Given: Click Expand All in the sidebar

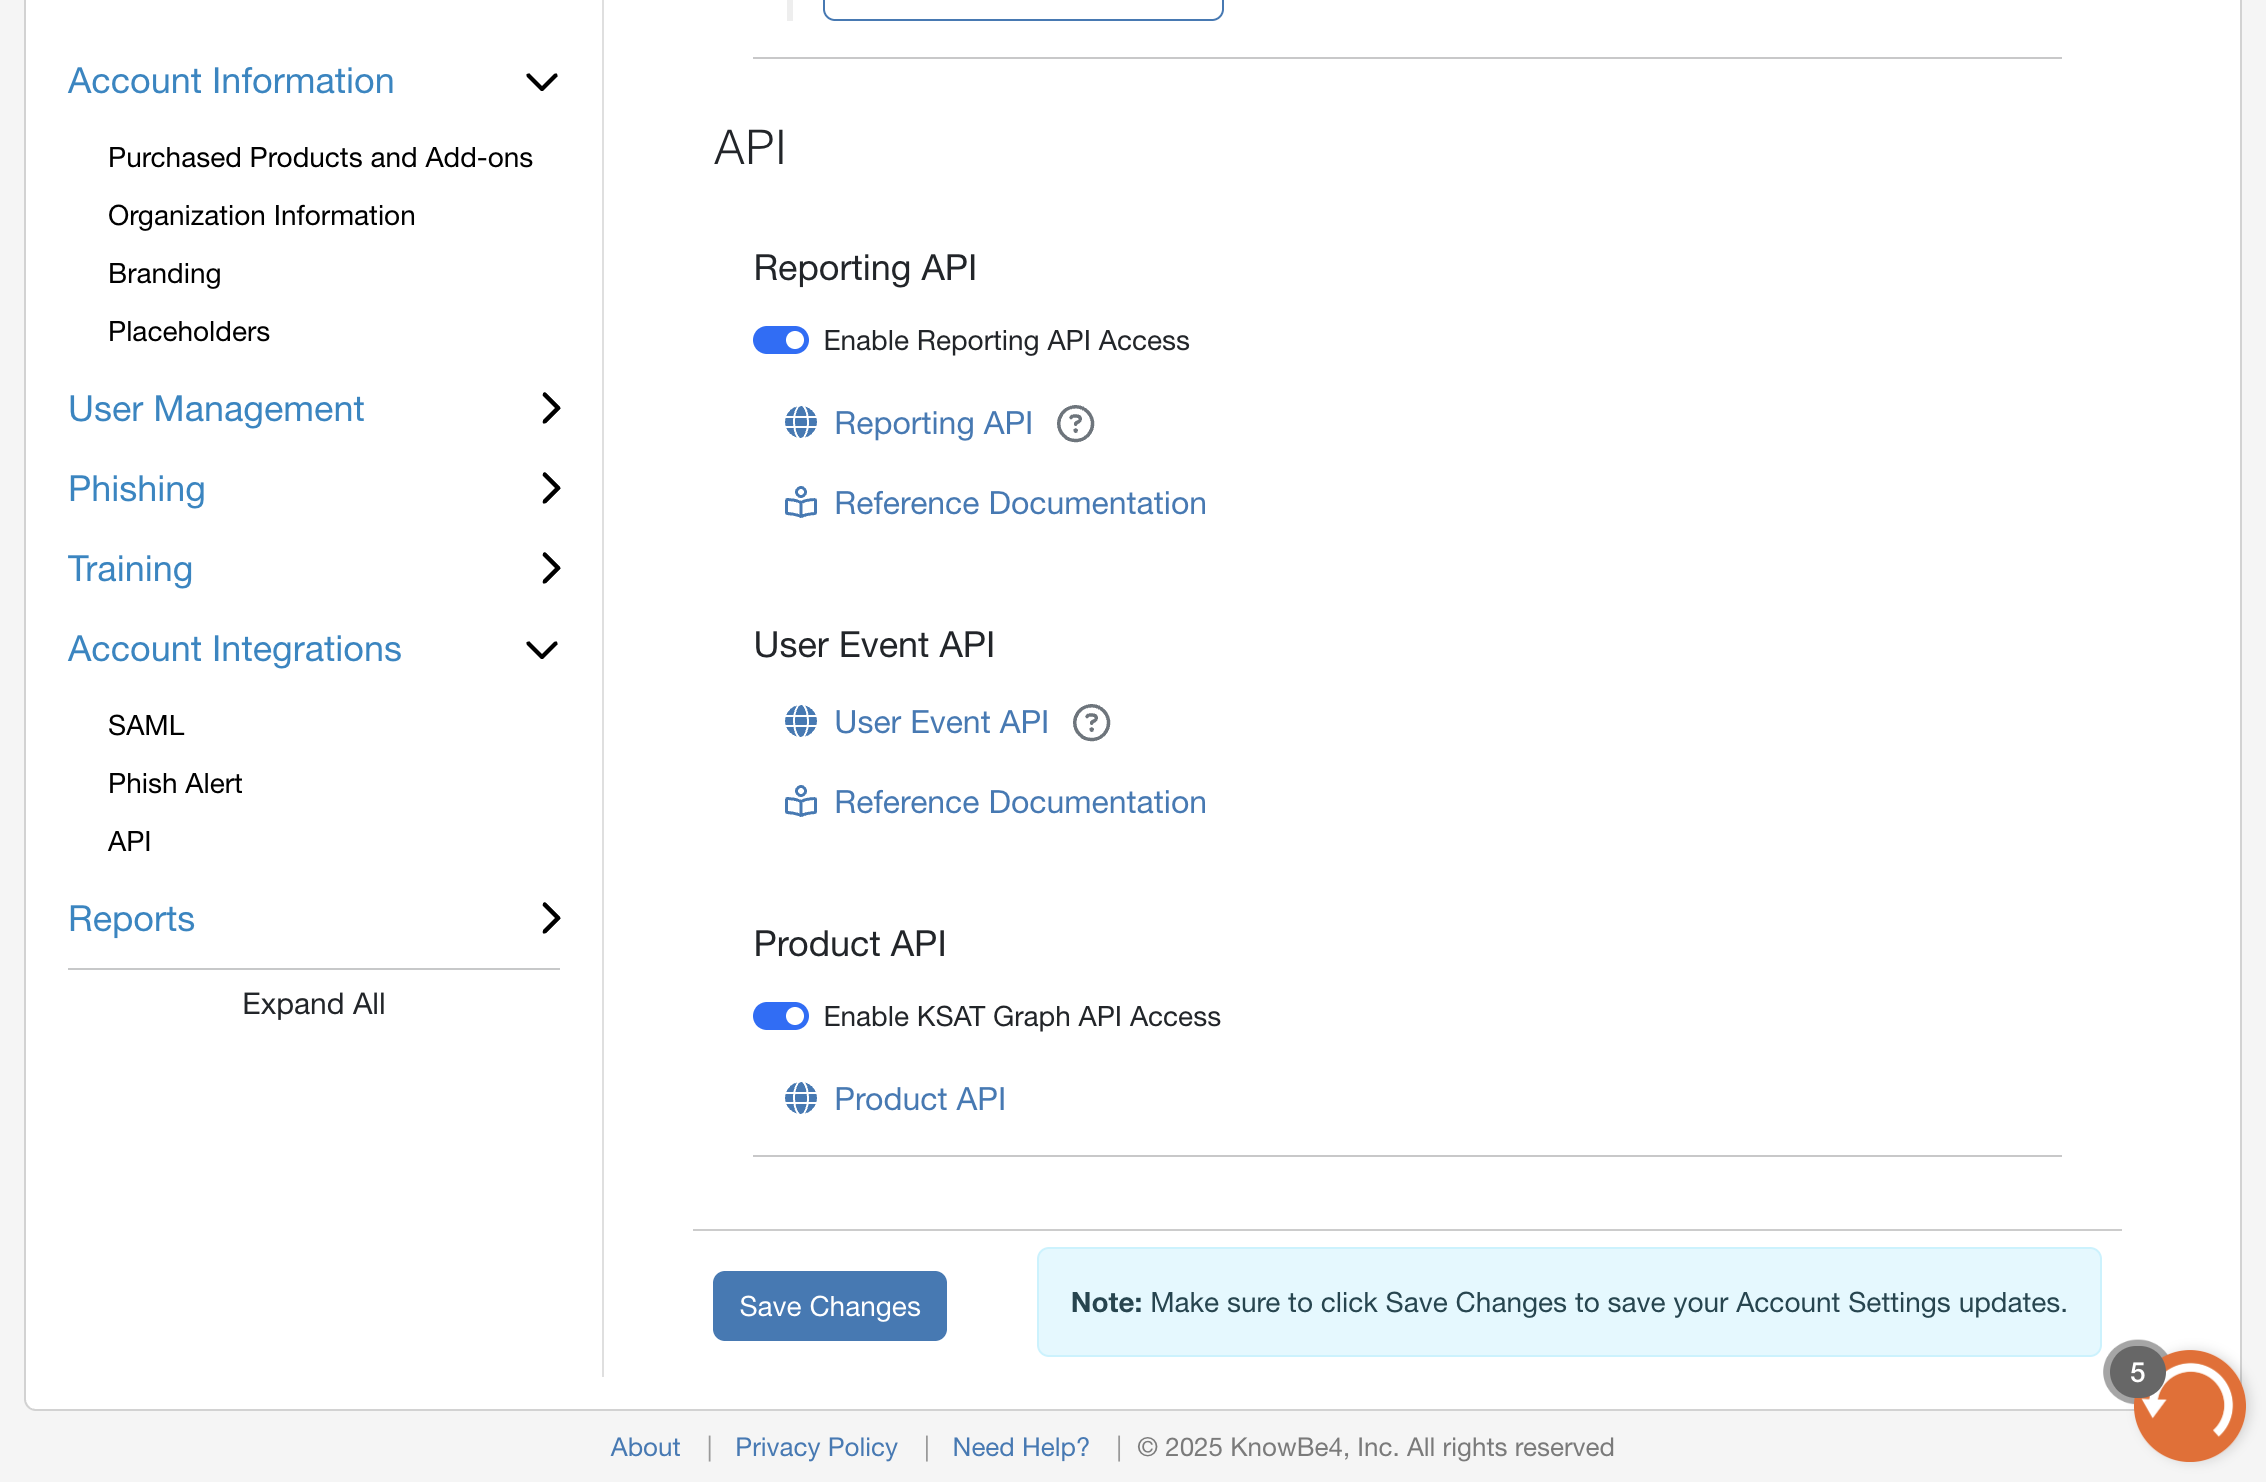Looking at the screenshot, I should [313, 1003].
